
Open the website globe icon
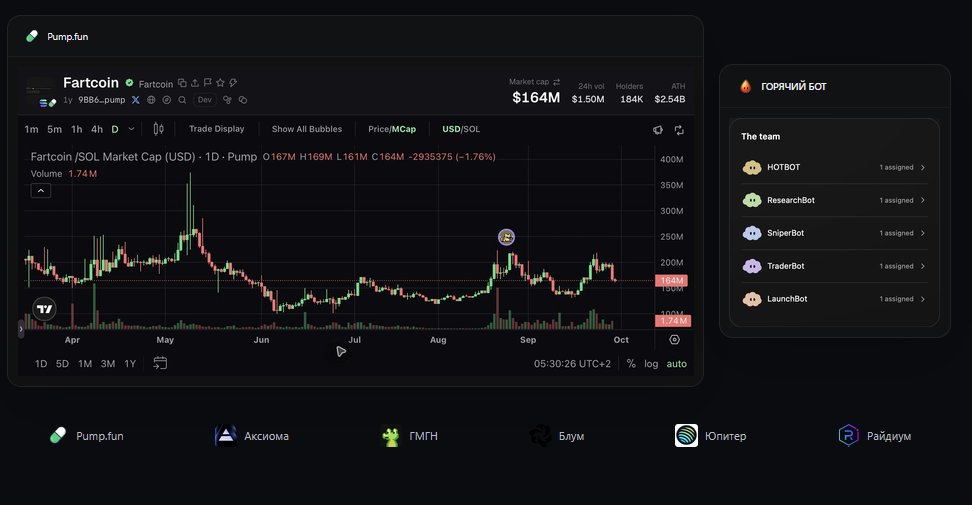coord(151,100)
